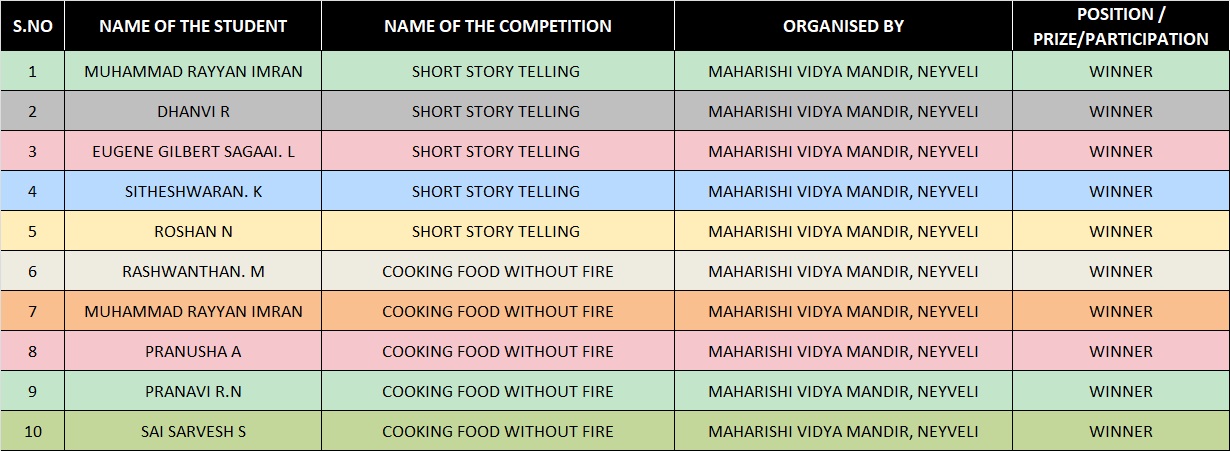
Task: Select the RASHWANTHAN. M student cell
Action: pyautogui.click(x=193, y=272)
